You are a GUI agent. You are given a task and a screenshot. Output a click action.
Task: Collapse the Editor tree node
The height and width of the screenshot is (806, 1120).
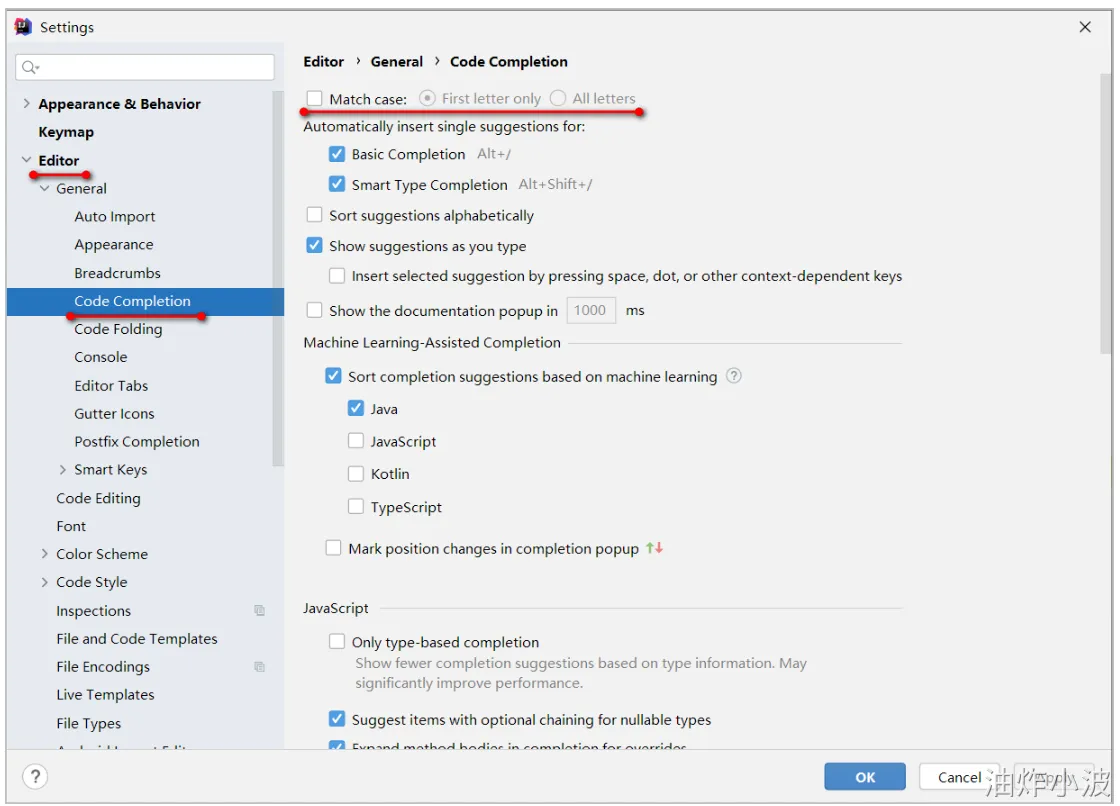pos(26,160)
